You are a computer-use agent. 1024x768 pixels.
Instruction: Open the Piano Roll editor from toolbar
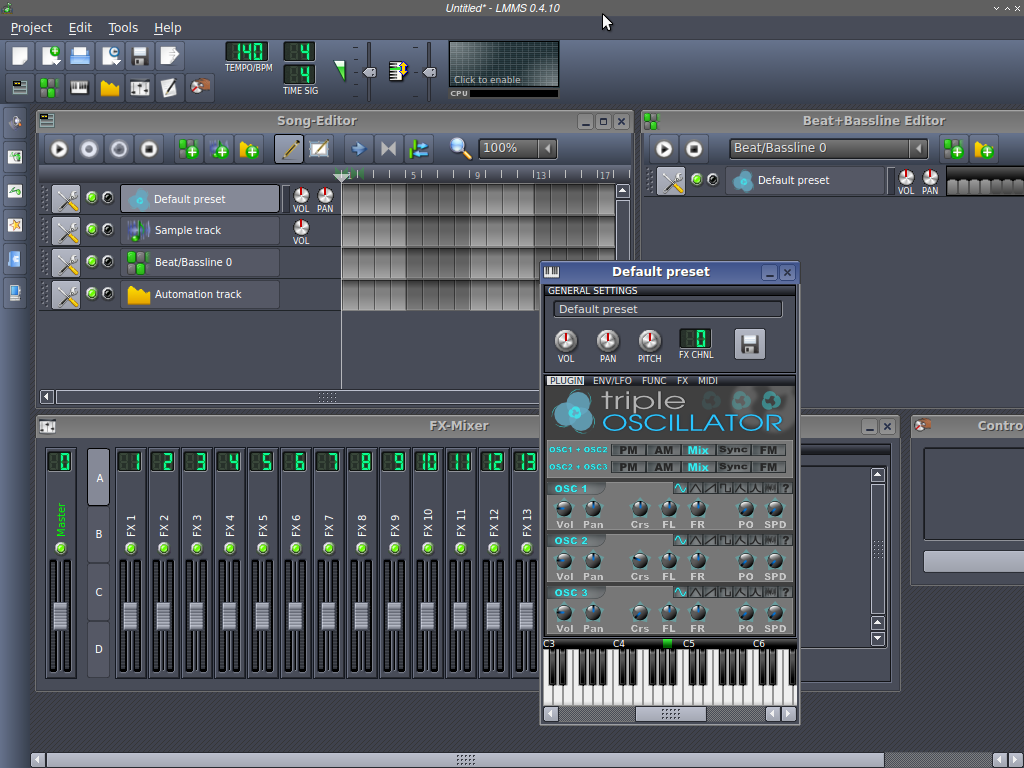[79, 88]
